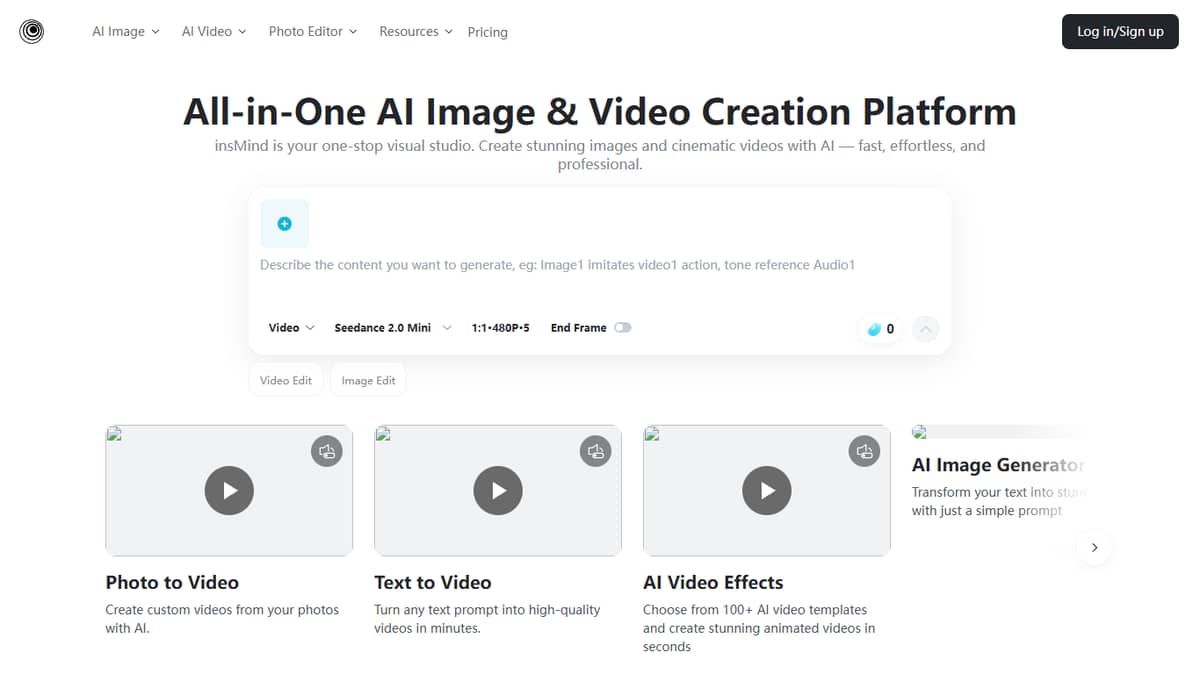Expand the Resources menu

click(x=416, y=32)
